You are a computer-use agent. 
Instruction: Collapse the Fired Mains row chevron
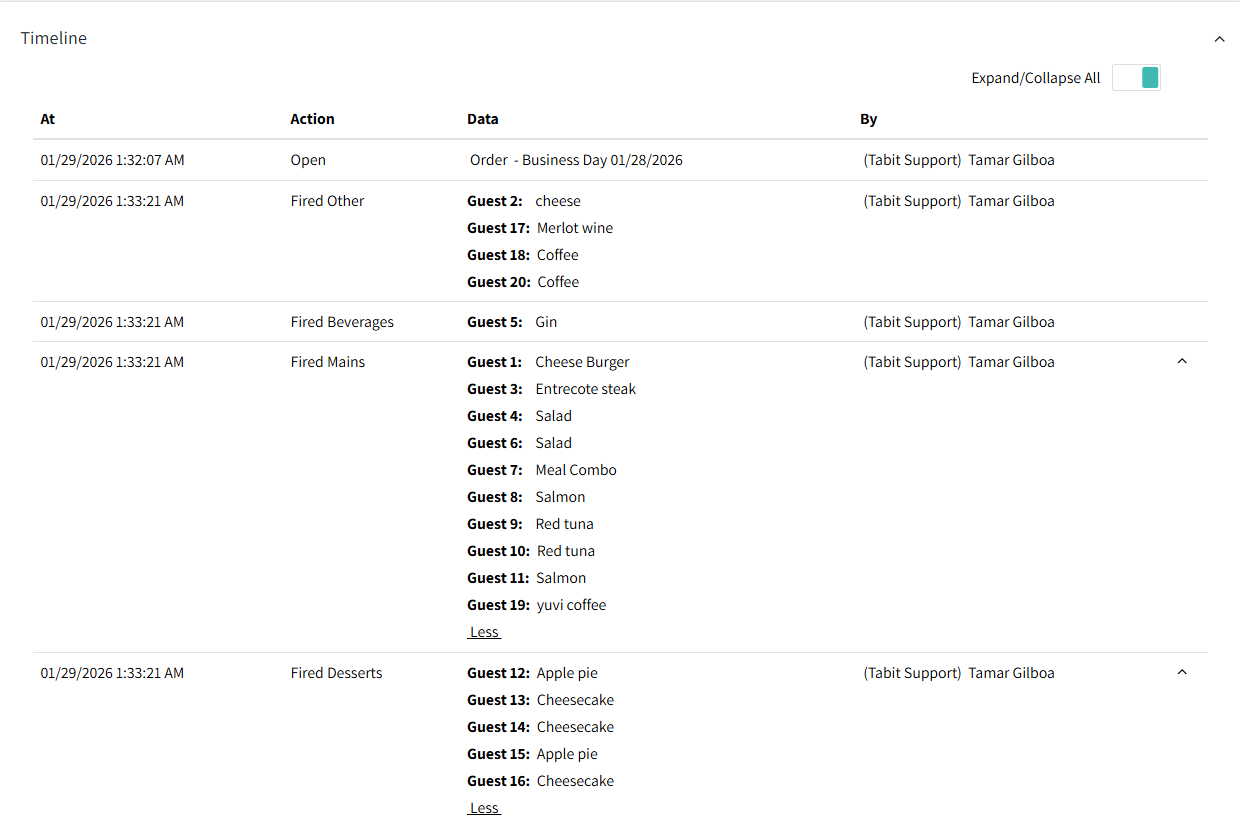(x=1182, y=361)
